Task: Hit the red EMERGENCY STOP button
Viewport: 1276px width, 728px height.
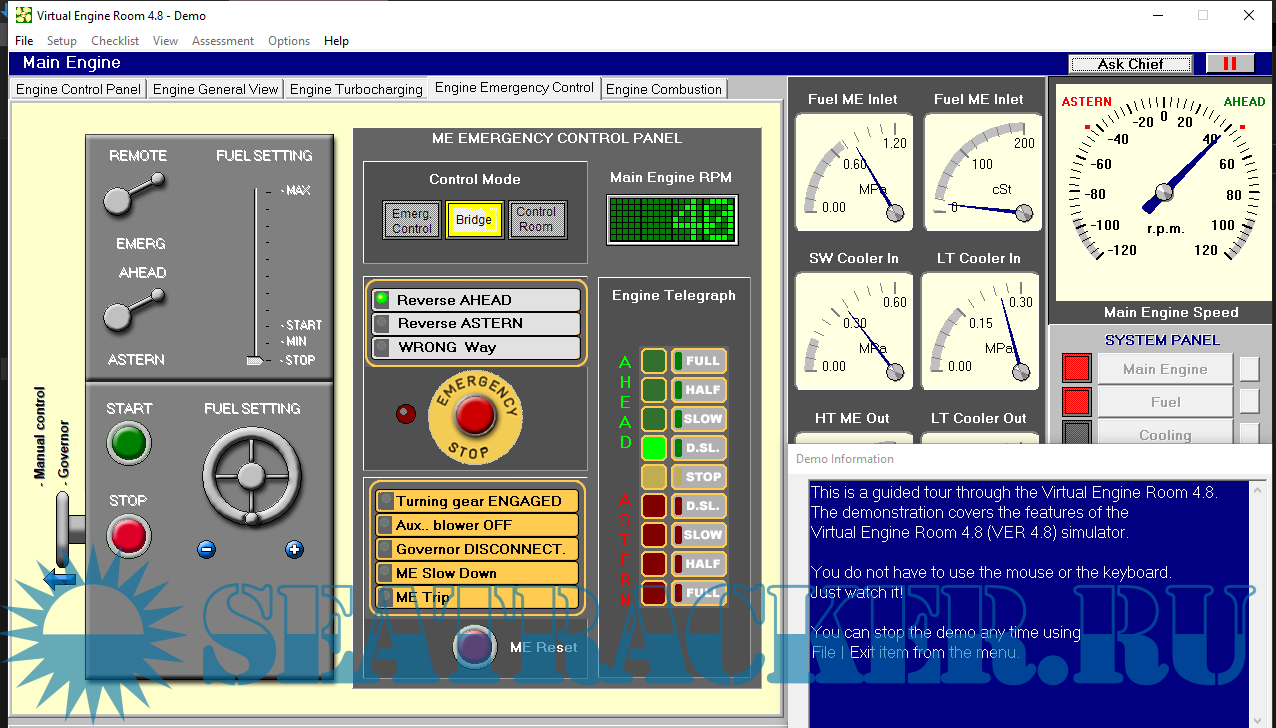Action: tap(475, 415)
